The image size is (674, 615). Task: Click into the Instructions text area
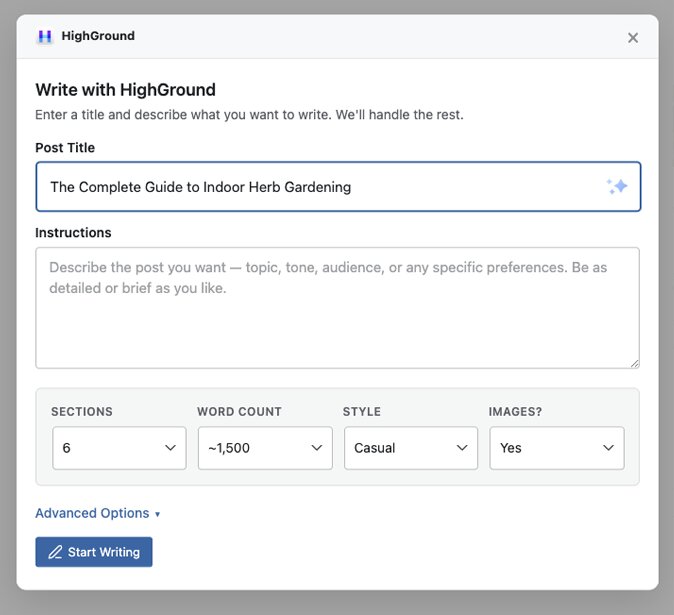coord(337,308)
